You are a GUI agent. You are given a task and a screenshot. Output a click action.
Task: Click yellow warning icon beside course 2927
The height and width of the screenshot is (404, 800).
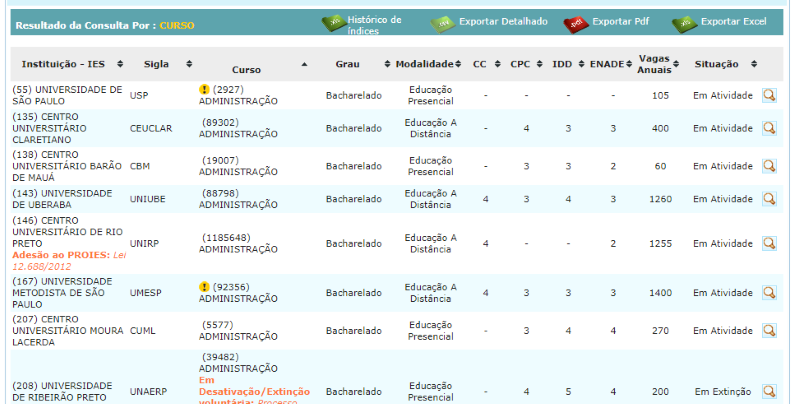pos(204,89)
